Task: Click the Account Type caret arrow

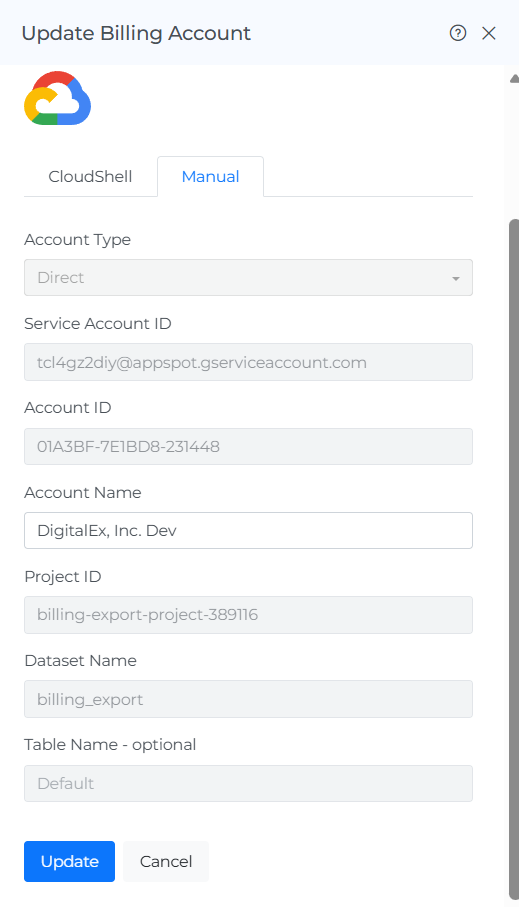Action: [x=456, y=279]
